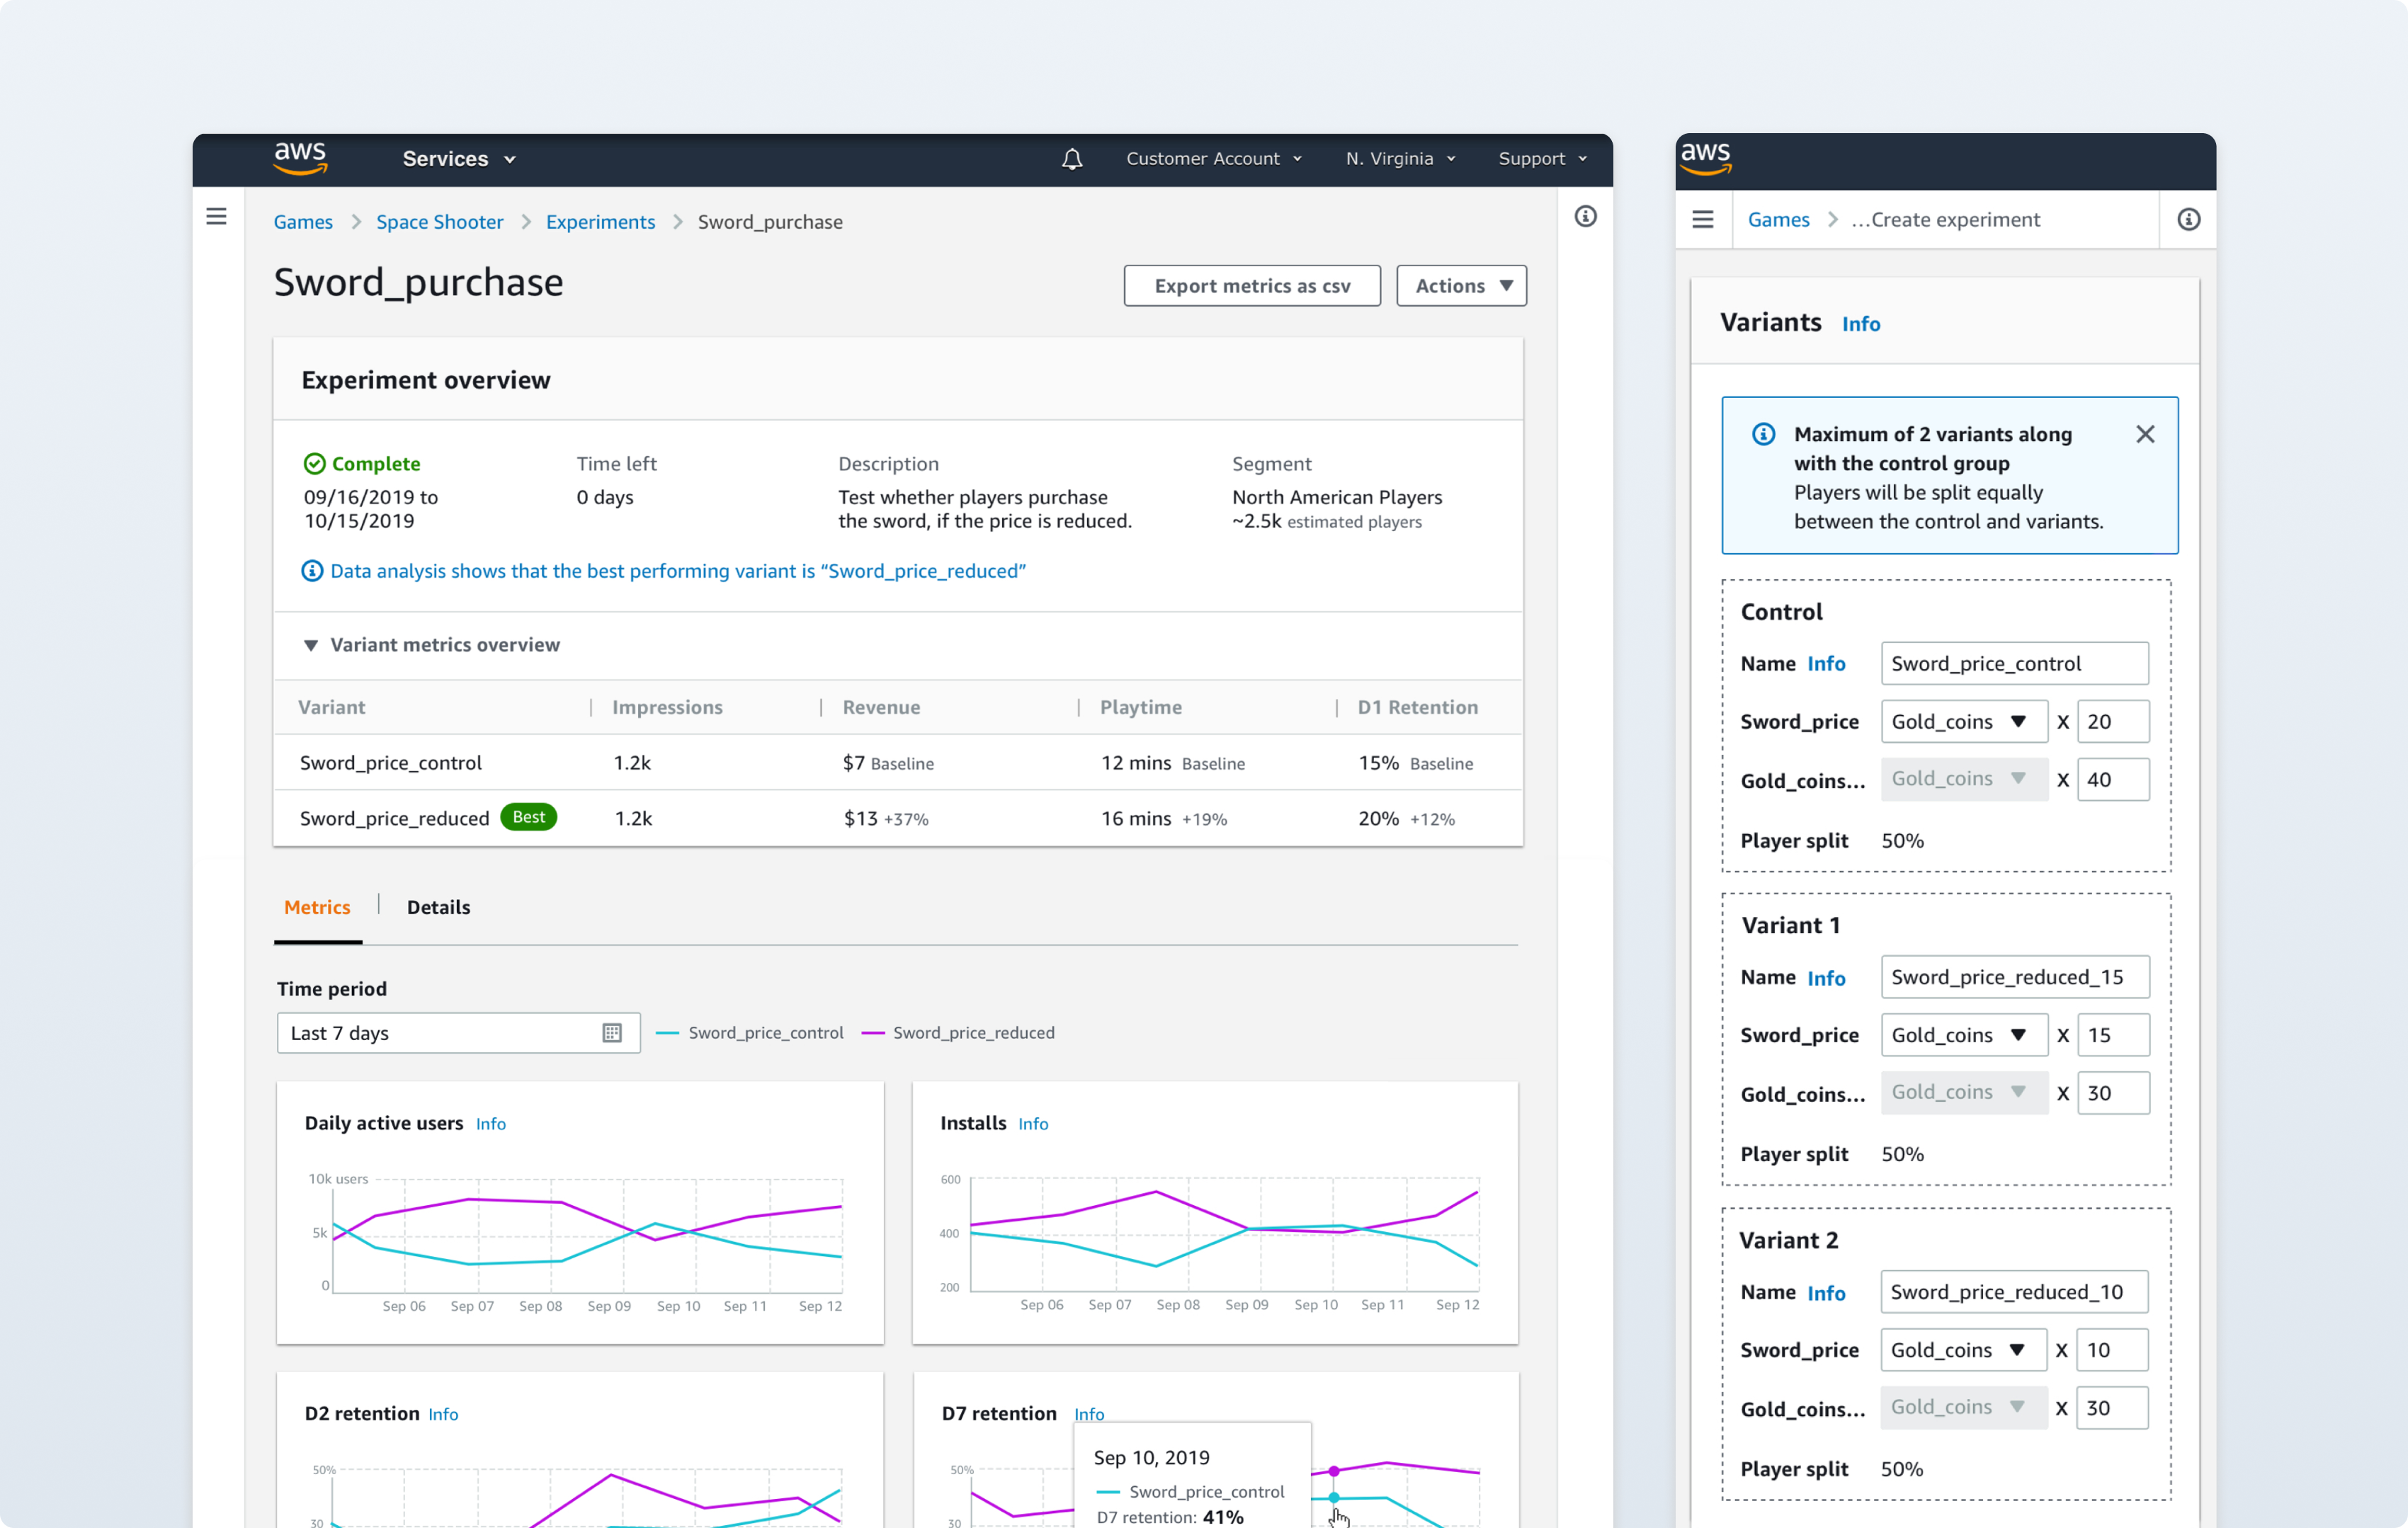Viewport: 2408px width, 1528px height.
Task: Click Export metrics as csv button
Action: click(x=1252, y=286)
